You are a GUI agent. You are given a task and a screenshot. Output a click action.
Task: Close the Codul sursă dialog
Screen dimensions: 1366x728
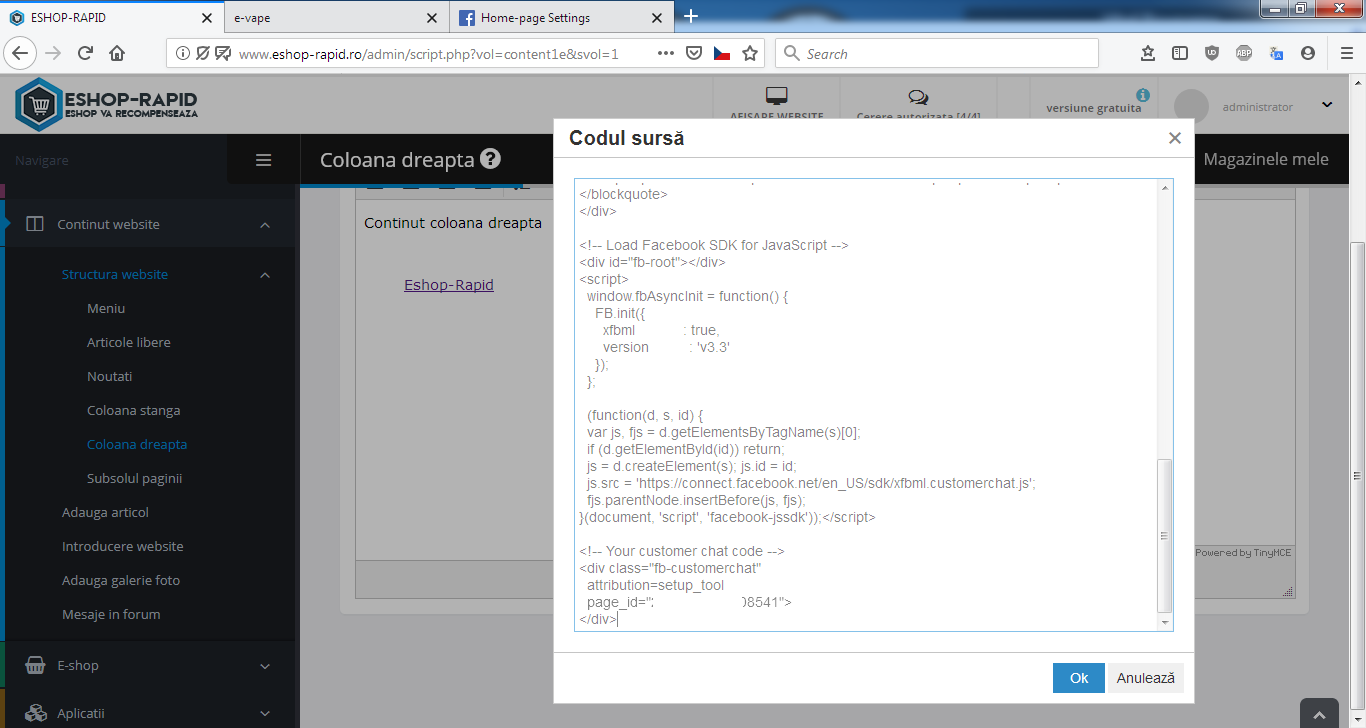tap(1175, 138)
